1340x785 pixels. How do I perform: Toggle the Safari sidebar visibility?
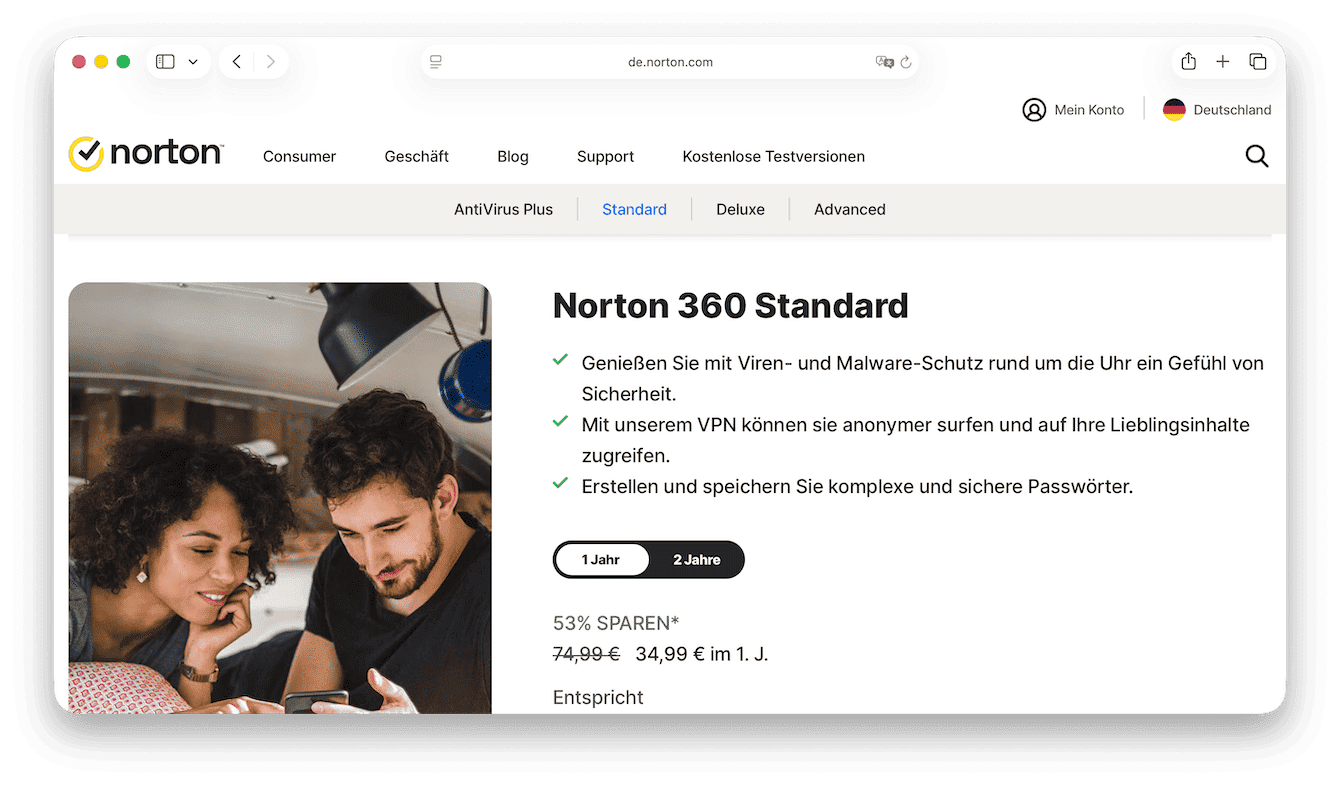[x=164, y=61]
